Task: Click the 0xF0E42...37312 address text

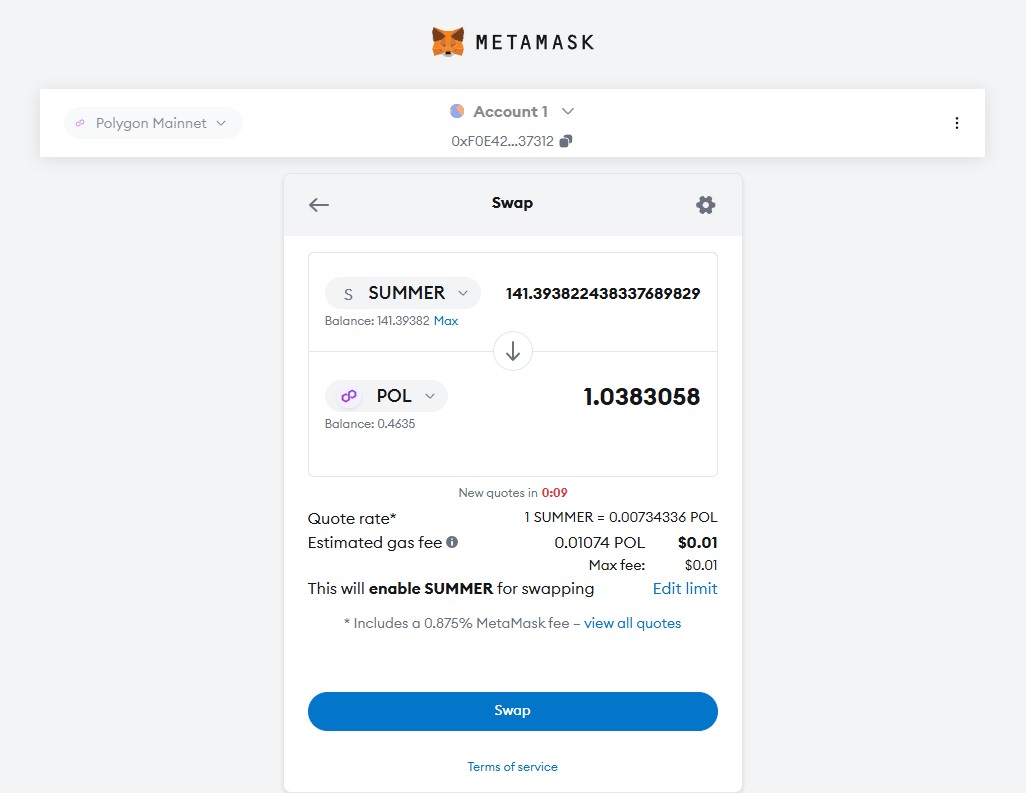Action: pyautogui.click(x=502, y=141)
